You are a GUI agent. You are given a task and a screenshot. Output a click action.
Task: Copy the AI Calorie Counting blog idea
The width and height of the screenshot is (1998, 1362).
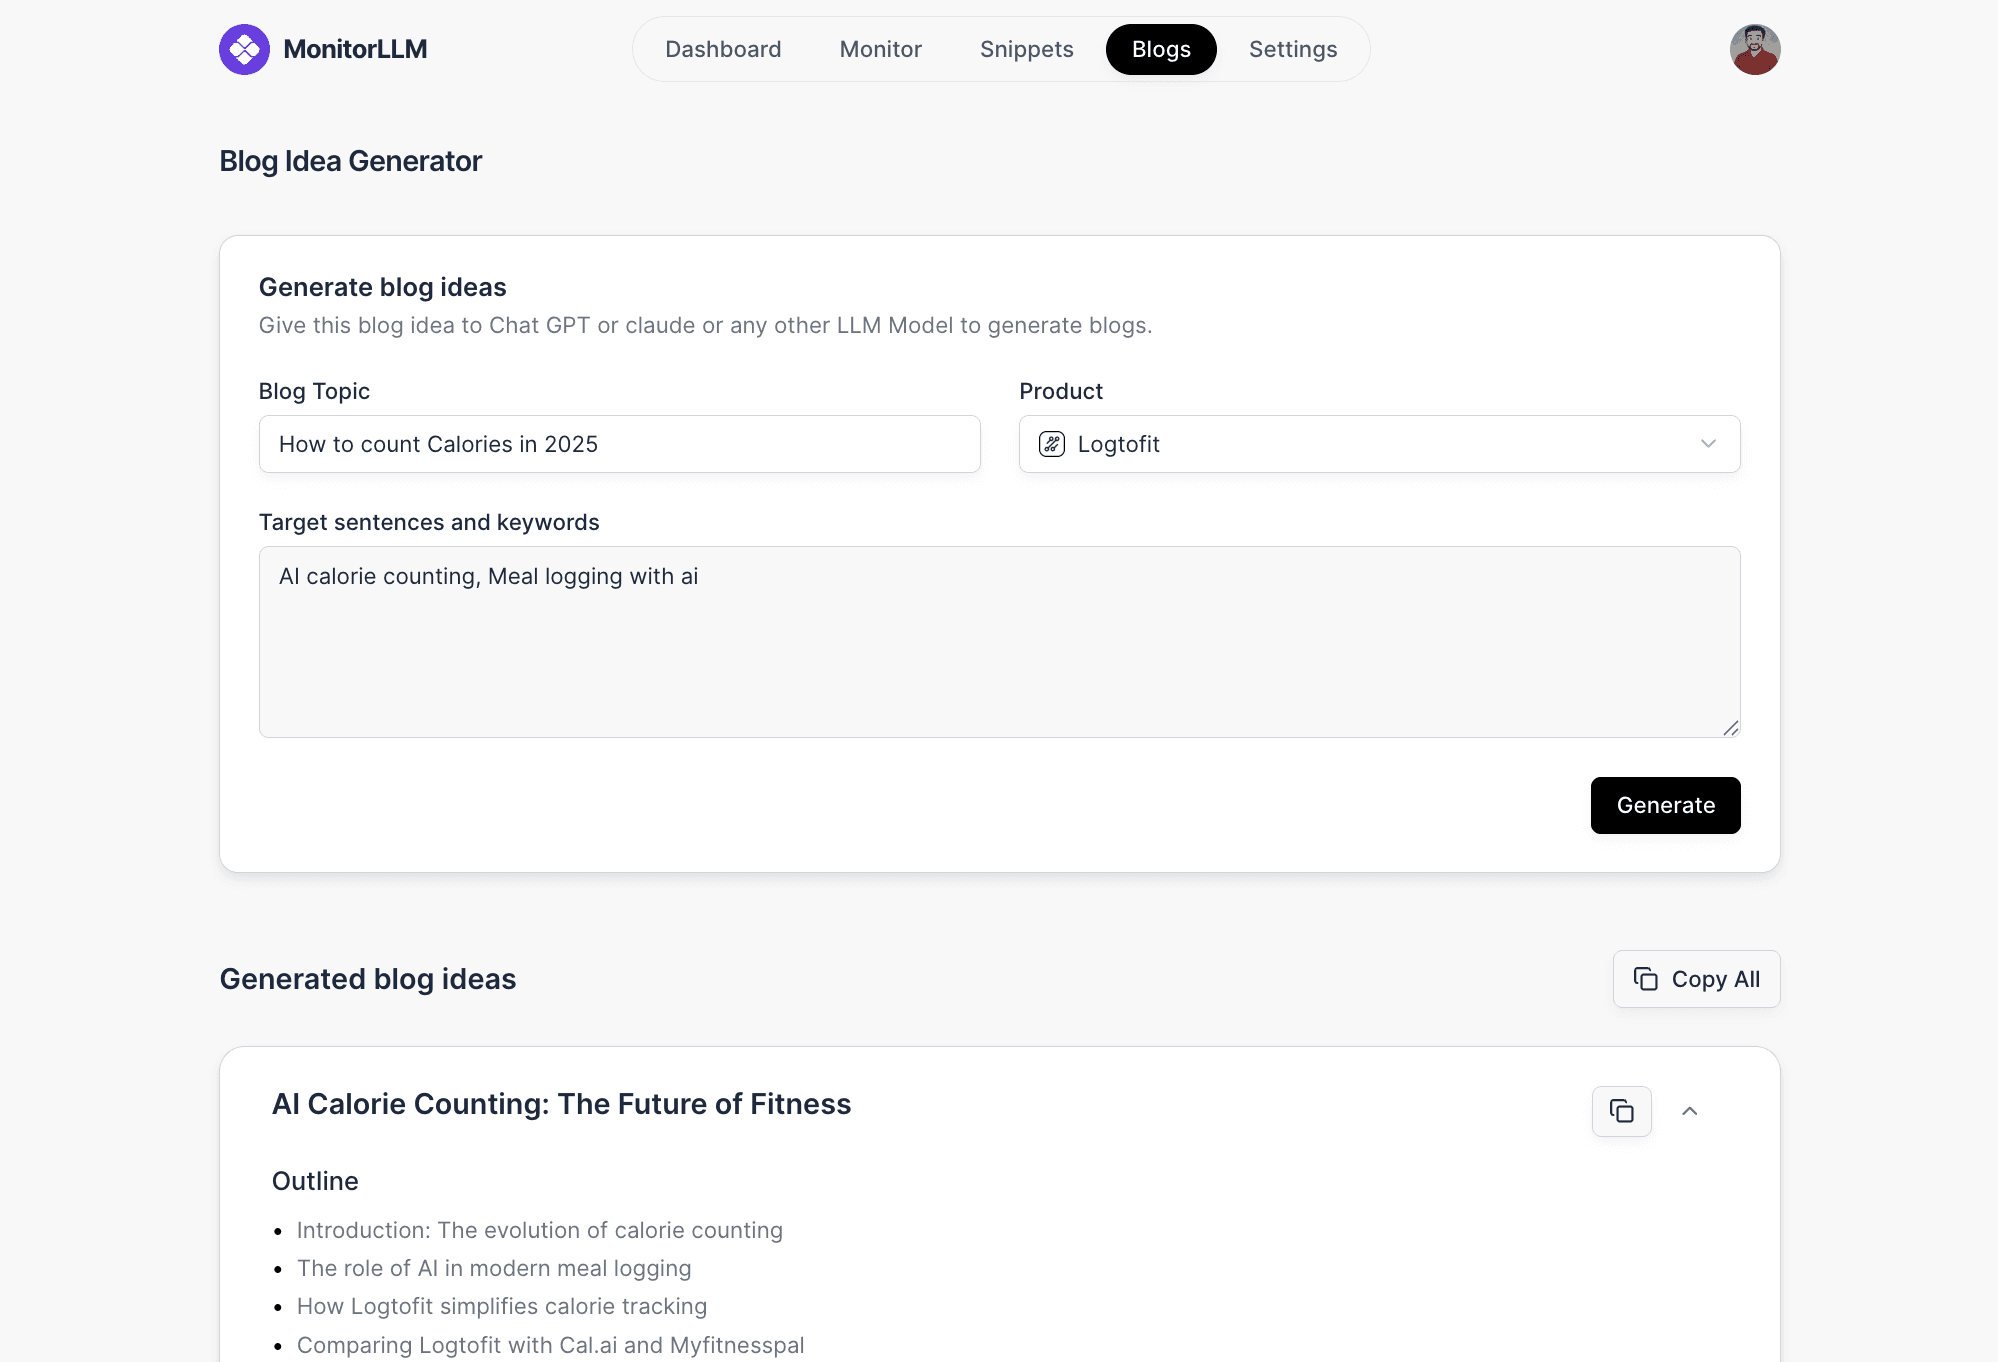click(1621, 1111)
